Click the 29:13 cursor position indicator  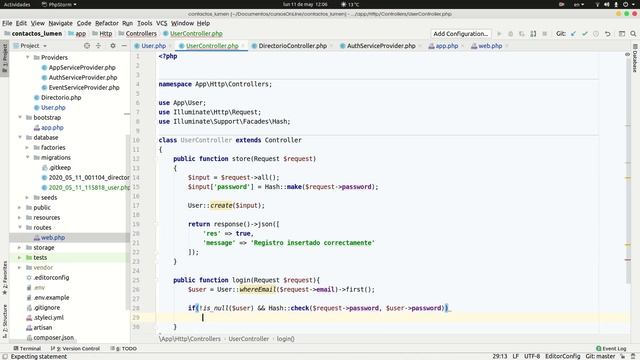click(500, 356)
